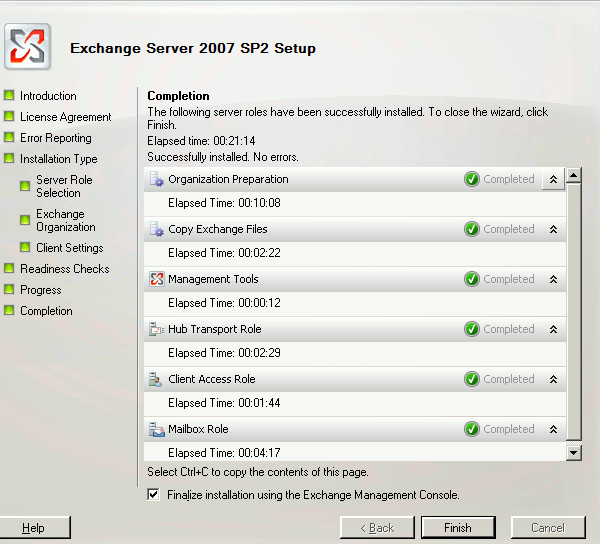Screen dimensions: 600x544
Task: Click the 'Select Ctrl+C to copy' hint text
Action: click(258, 472)
